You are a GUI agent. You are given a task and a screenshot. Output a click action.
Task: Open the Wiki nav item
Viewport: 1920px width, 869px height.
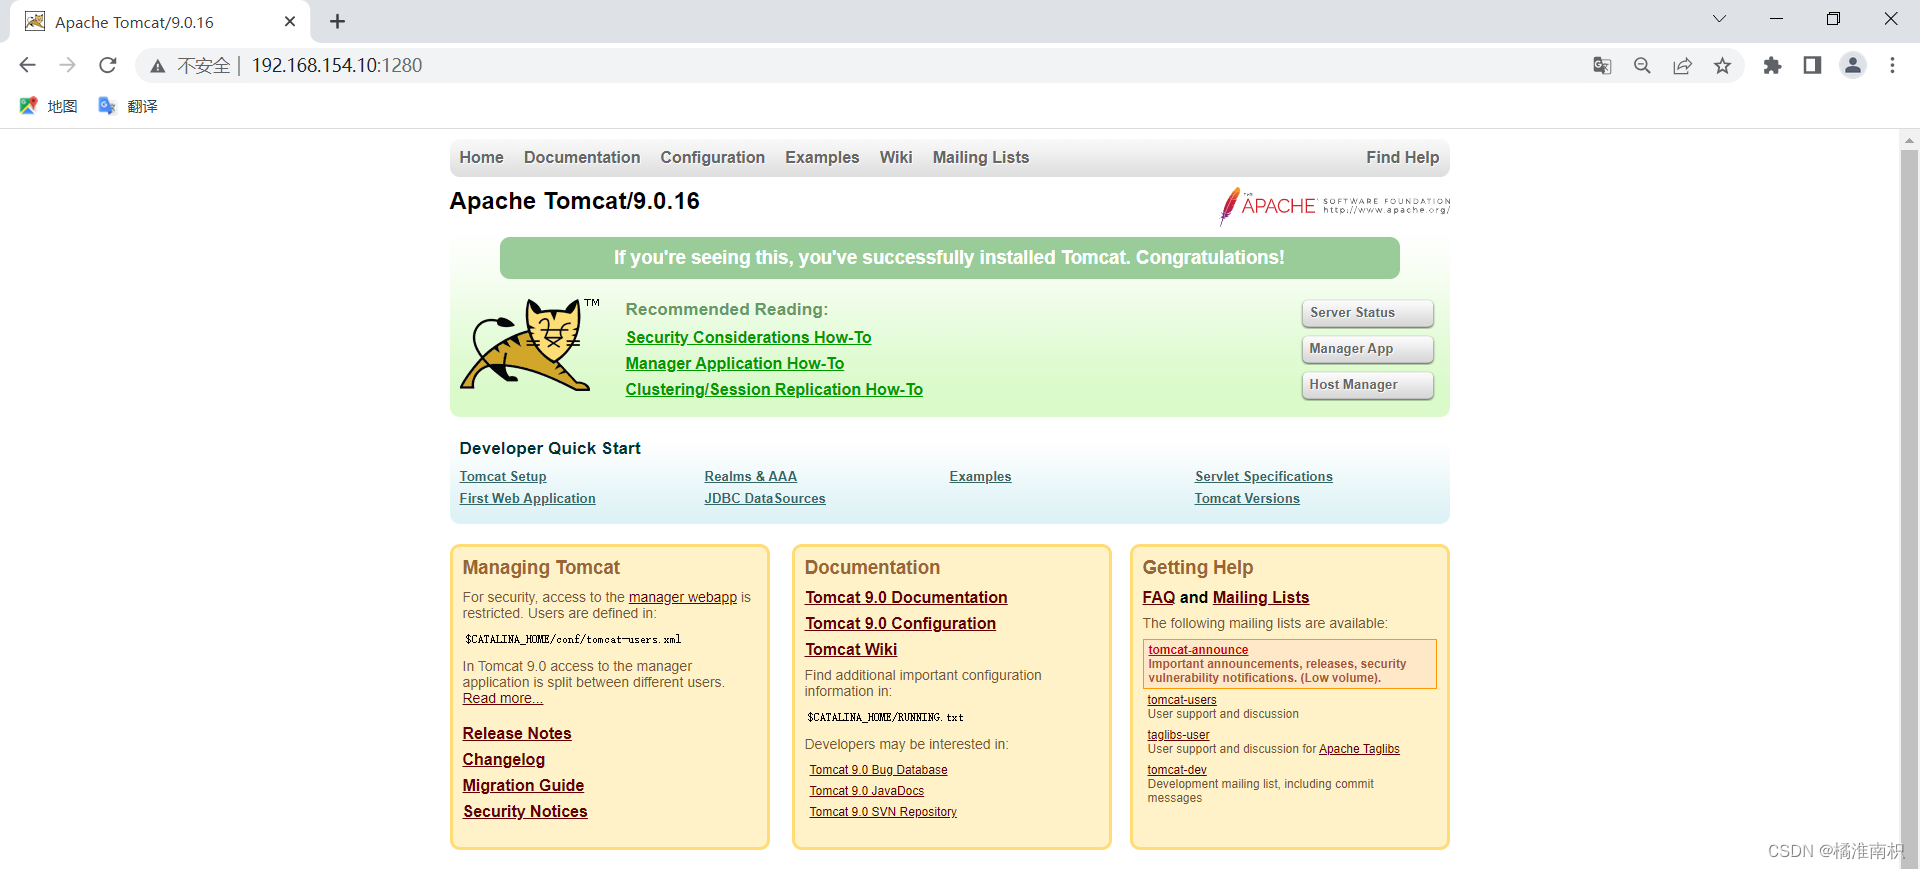[x=896, y=157]
